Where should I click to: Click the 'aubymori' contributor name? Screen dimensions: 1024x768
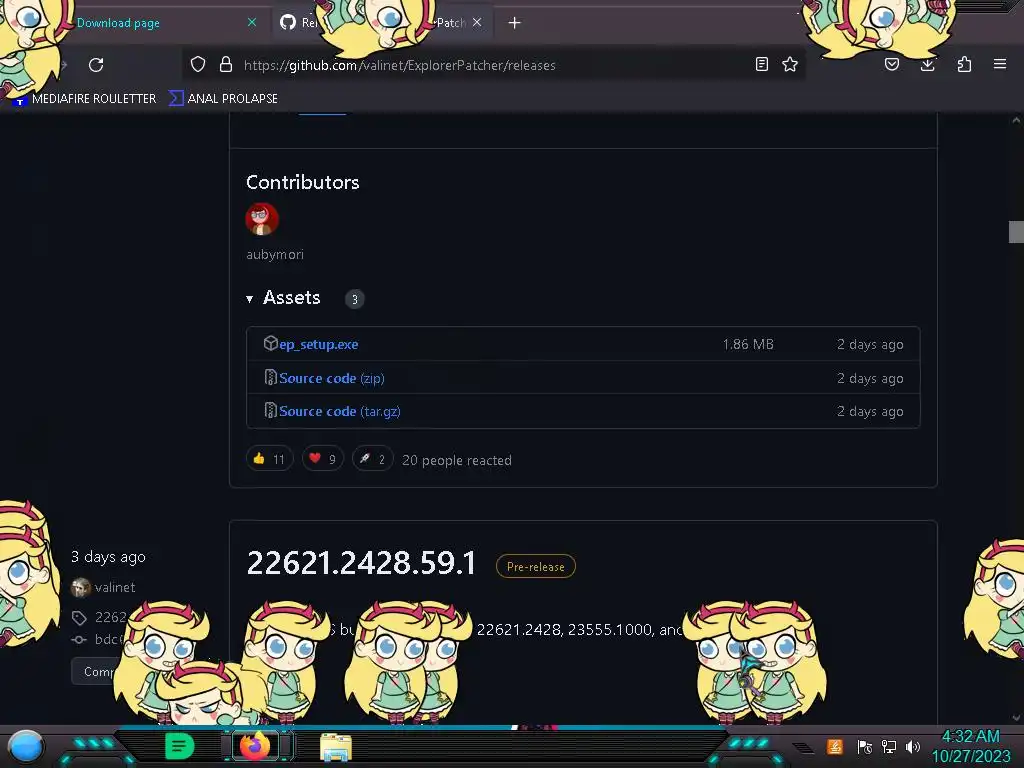(275, 255)
